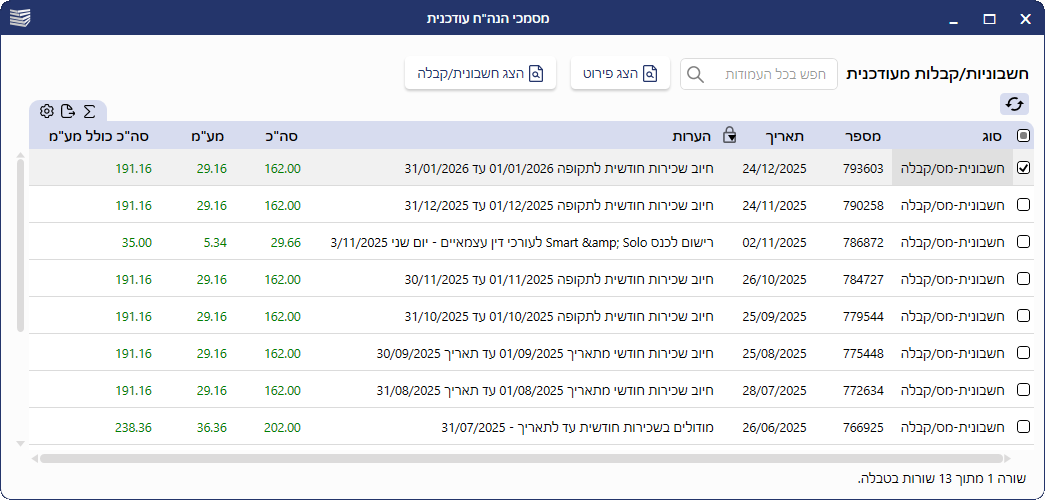Click the lock icon in header
1045x500 pixels.
[x=730, y=136]
